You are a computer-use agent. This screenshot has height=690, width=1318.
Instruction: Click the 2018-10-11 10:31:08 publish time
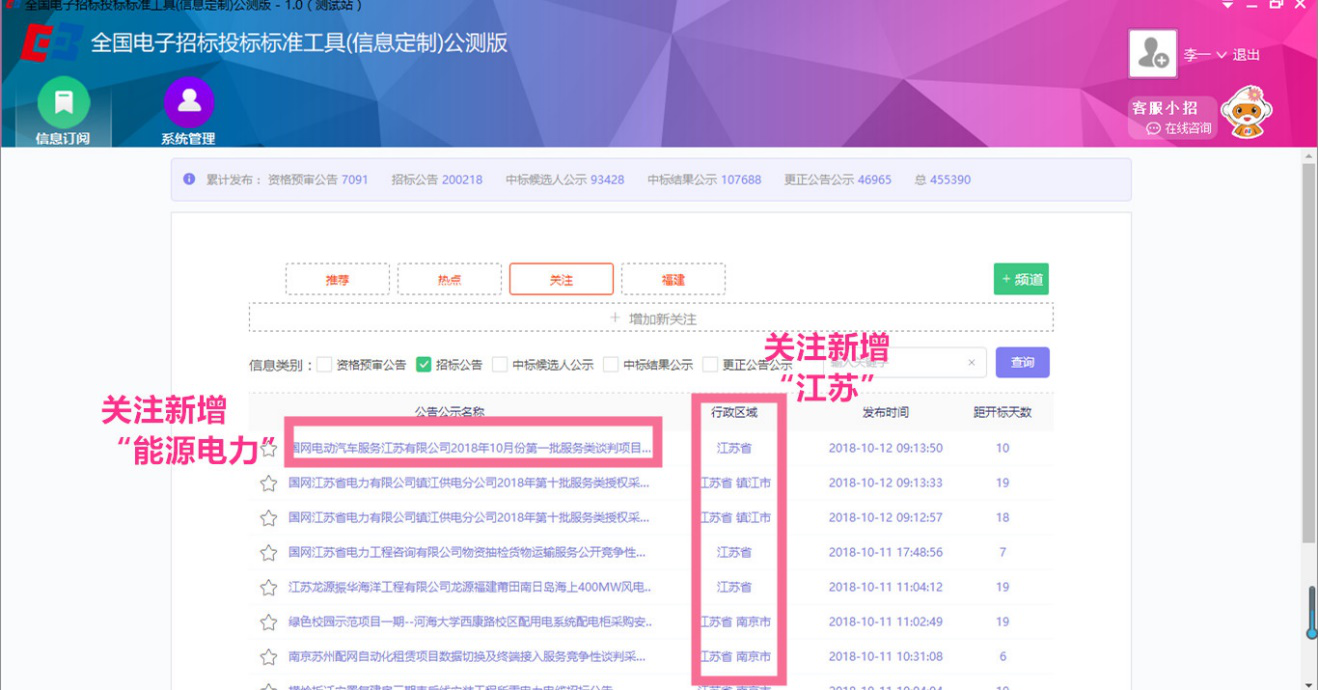[x=885, y=657]
